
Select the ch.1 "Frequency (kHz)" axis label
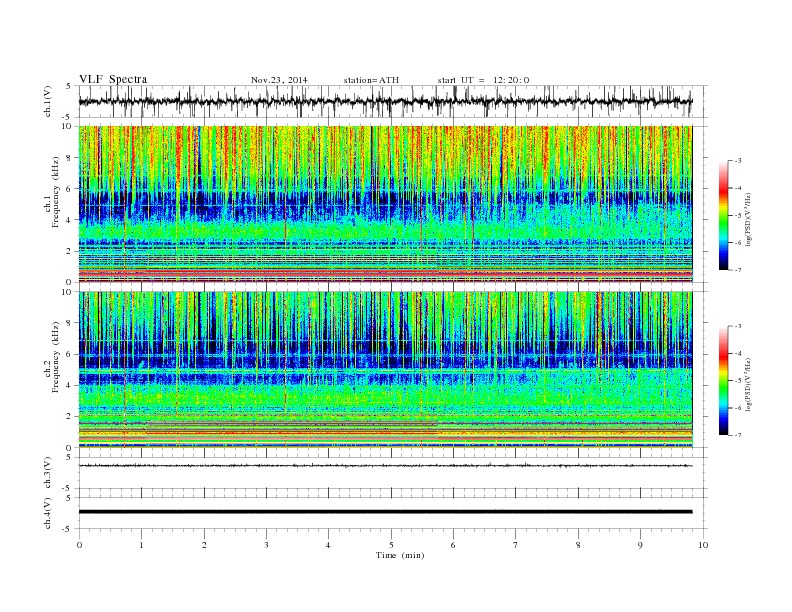55,192
